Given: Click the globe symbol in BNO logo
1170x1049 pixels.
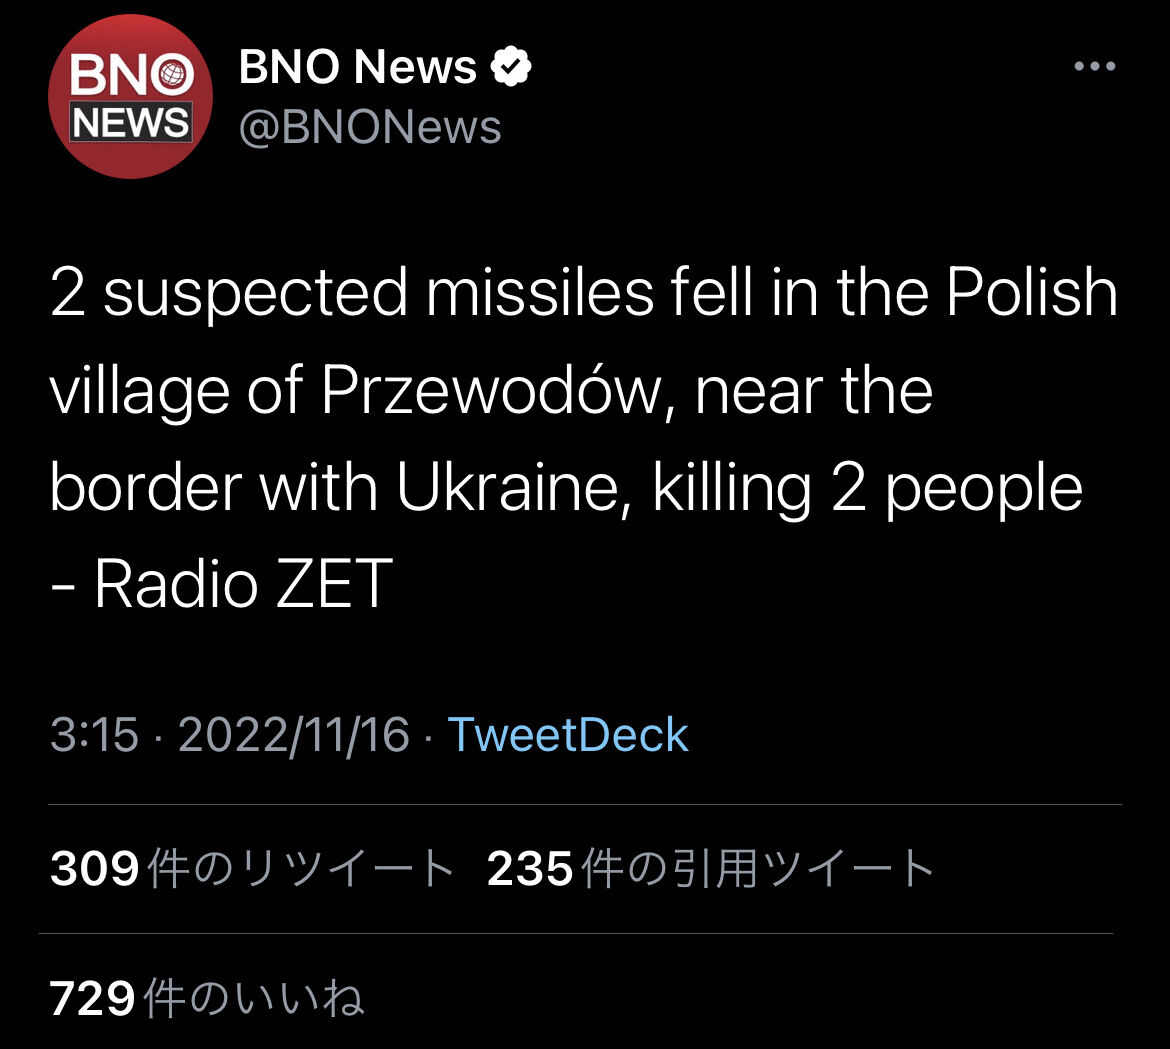Looking at the screenshot, I should click(177, 74).
